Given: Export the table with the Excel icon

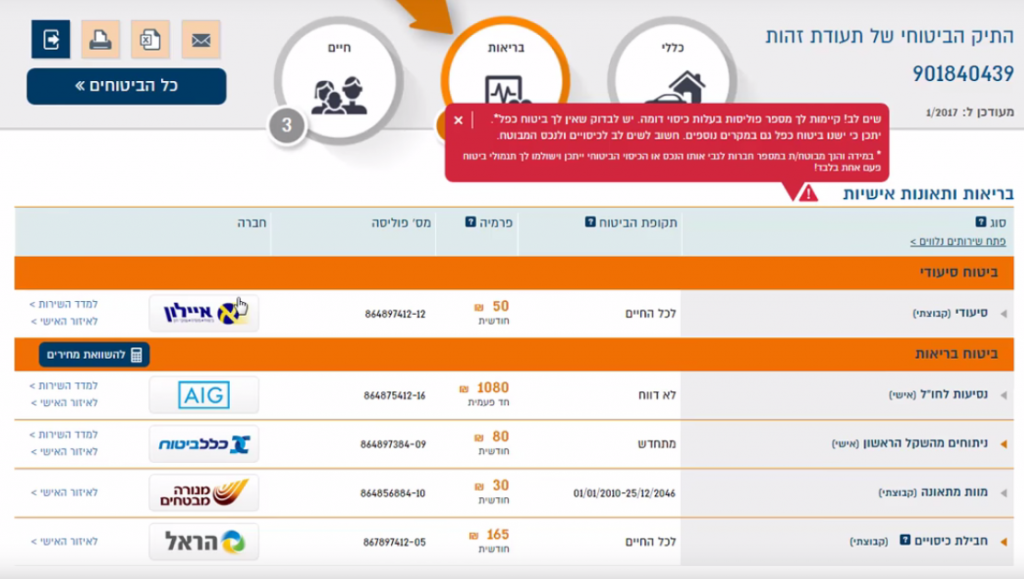Looking at the screenshot, I should [150, 40].
